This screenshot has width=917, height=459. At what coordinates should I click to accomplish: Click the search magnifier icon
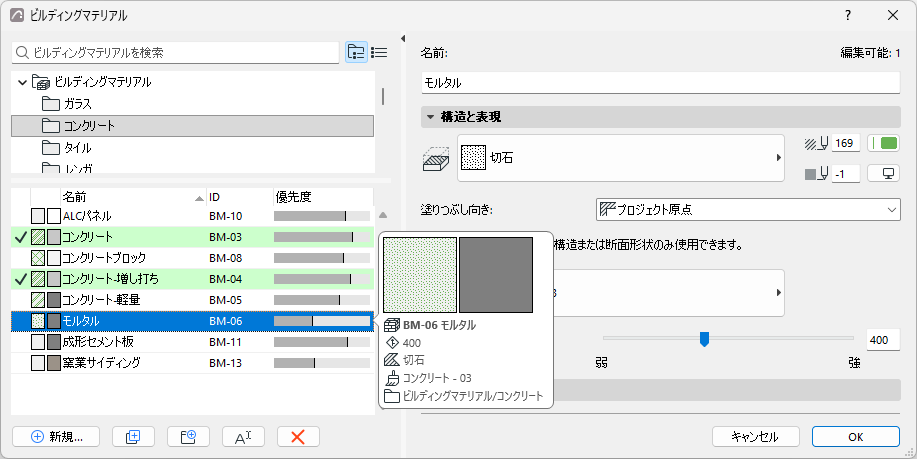[22, 53]
